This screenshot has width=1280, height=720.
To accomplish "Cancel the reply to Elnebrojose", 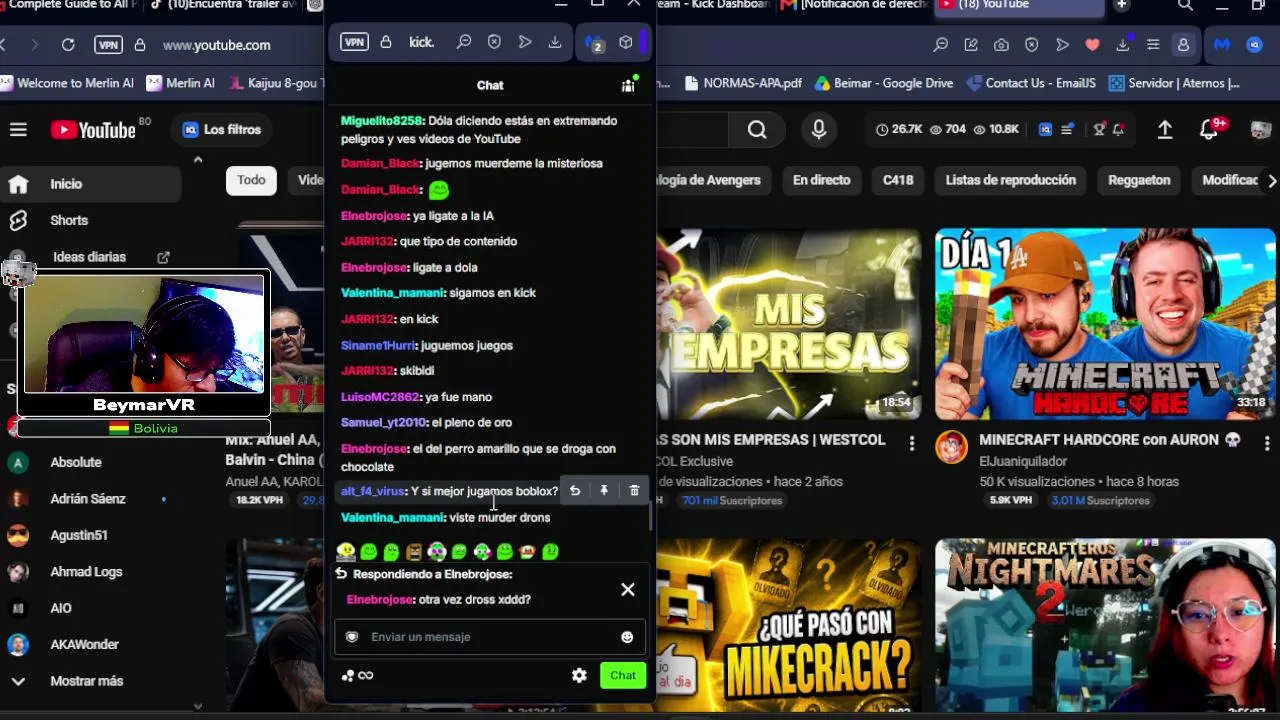I will (x=628, y=590).
